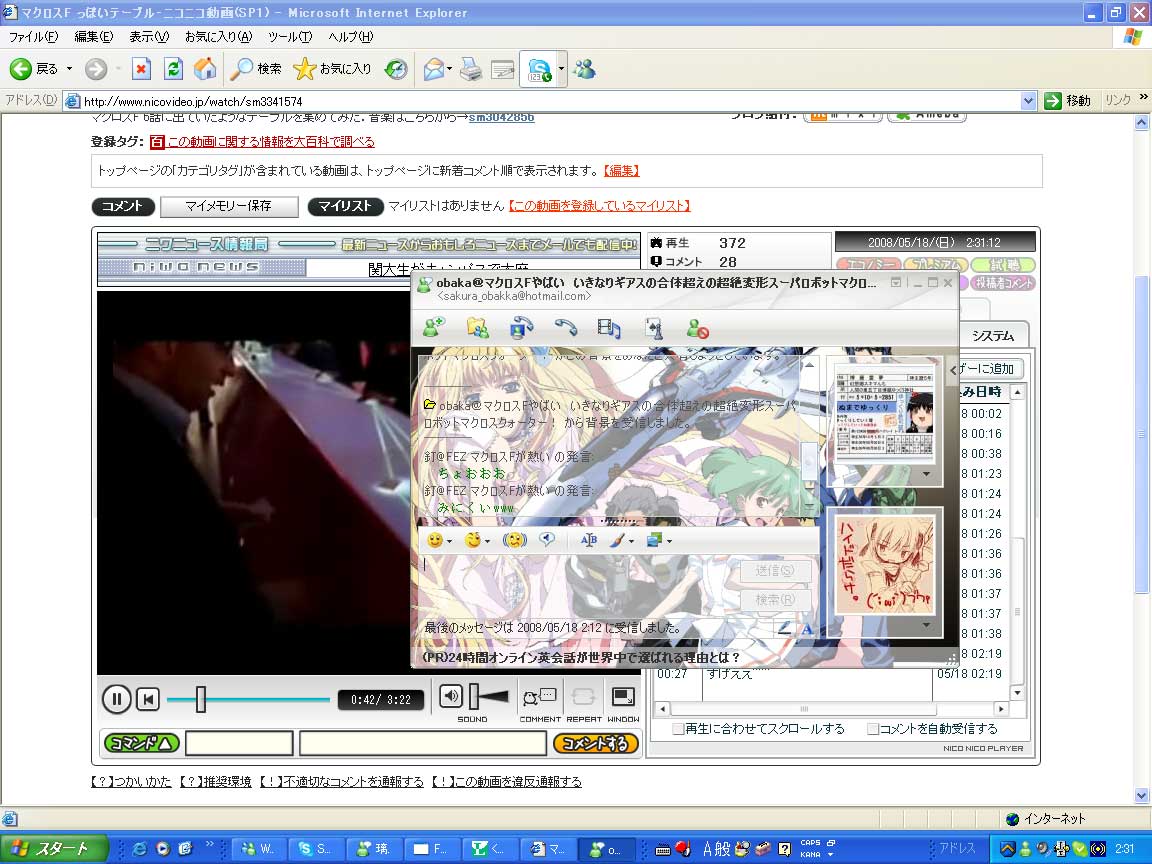The image size is (1152, 864).
Task: Click コメントする submit button
Action: [x=595, y=744]
